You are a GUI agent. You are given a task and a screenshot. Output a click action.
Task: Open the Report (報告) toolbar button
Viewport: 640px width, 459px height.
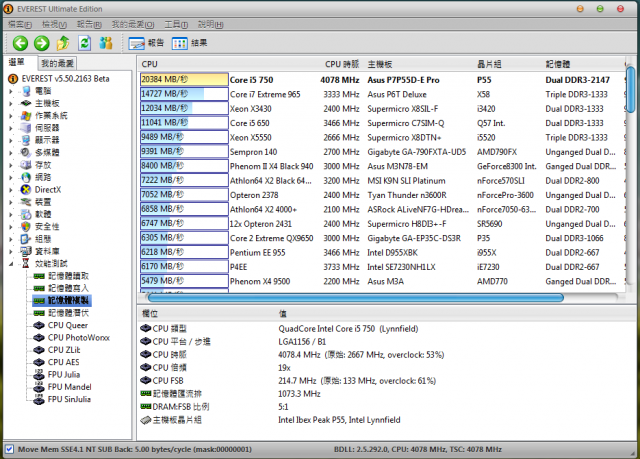click(x=146, y=43)
